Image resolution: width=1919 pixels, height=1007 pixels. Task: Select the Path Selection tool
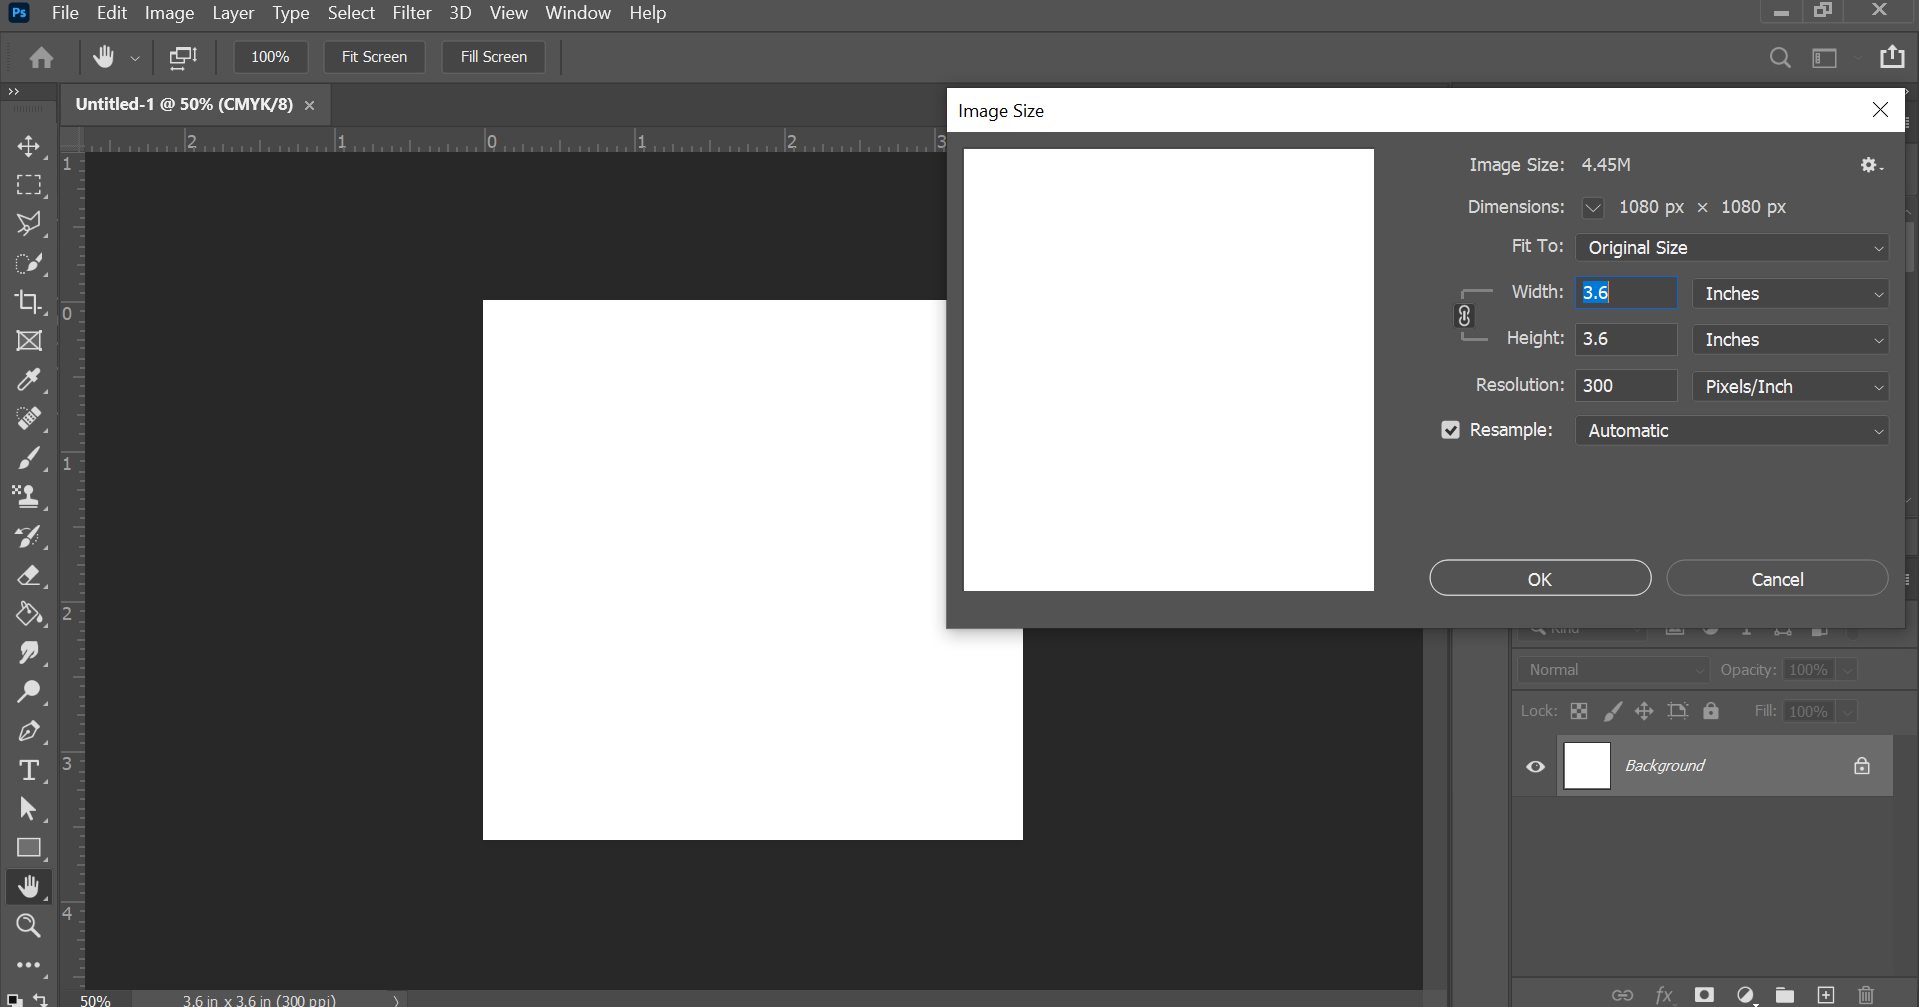click(28, 809)
